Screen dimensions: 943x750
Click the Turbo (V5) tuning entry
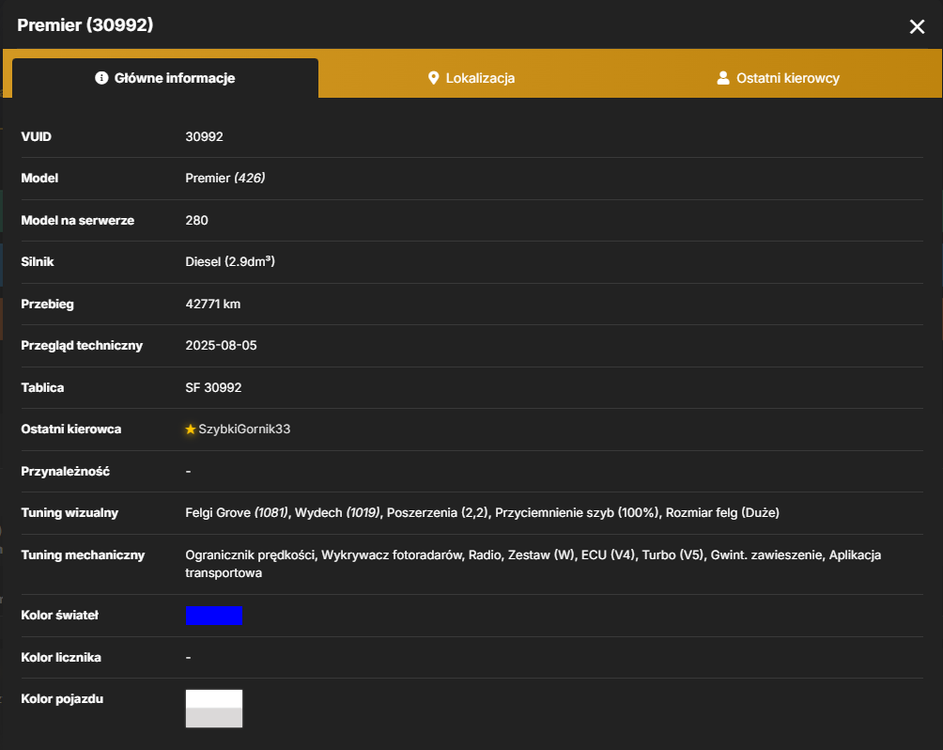(672, 555)
